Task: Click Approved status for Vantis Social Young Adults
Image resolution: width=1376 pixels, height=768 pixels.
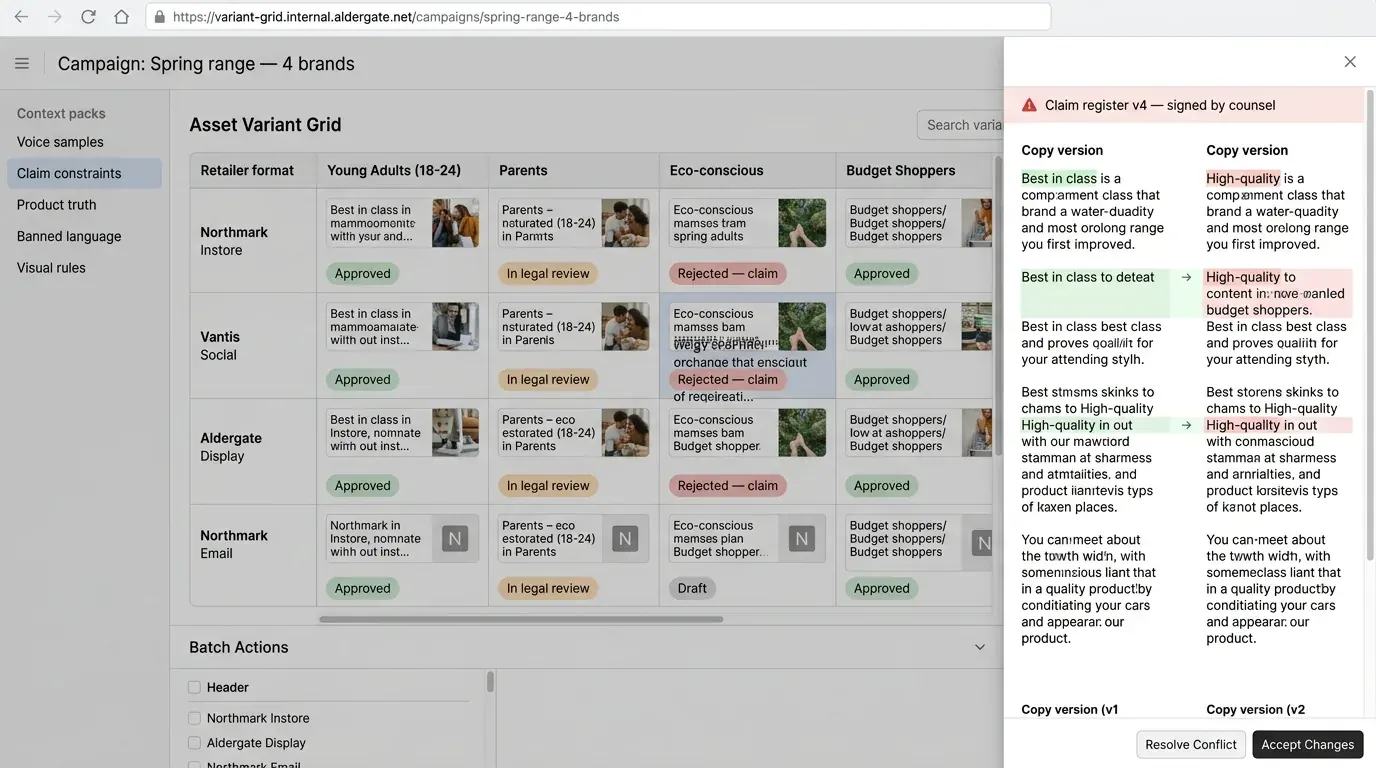Action: pyautogui.click(x=362, y=379)
